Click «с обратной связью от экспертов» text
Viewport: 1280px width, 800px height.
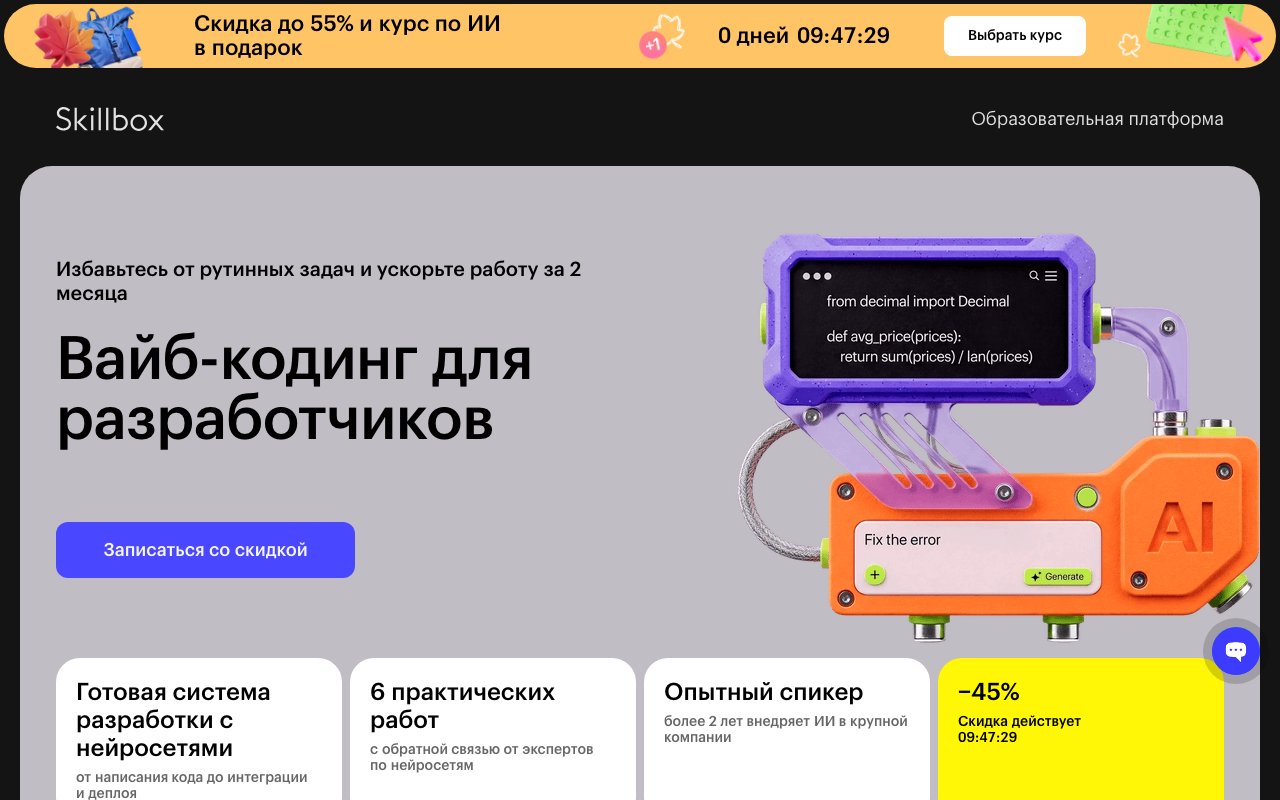point(482,757)
